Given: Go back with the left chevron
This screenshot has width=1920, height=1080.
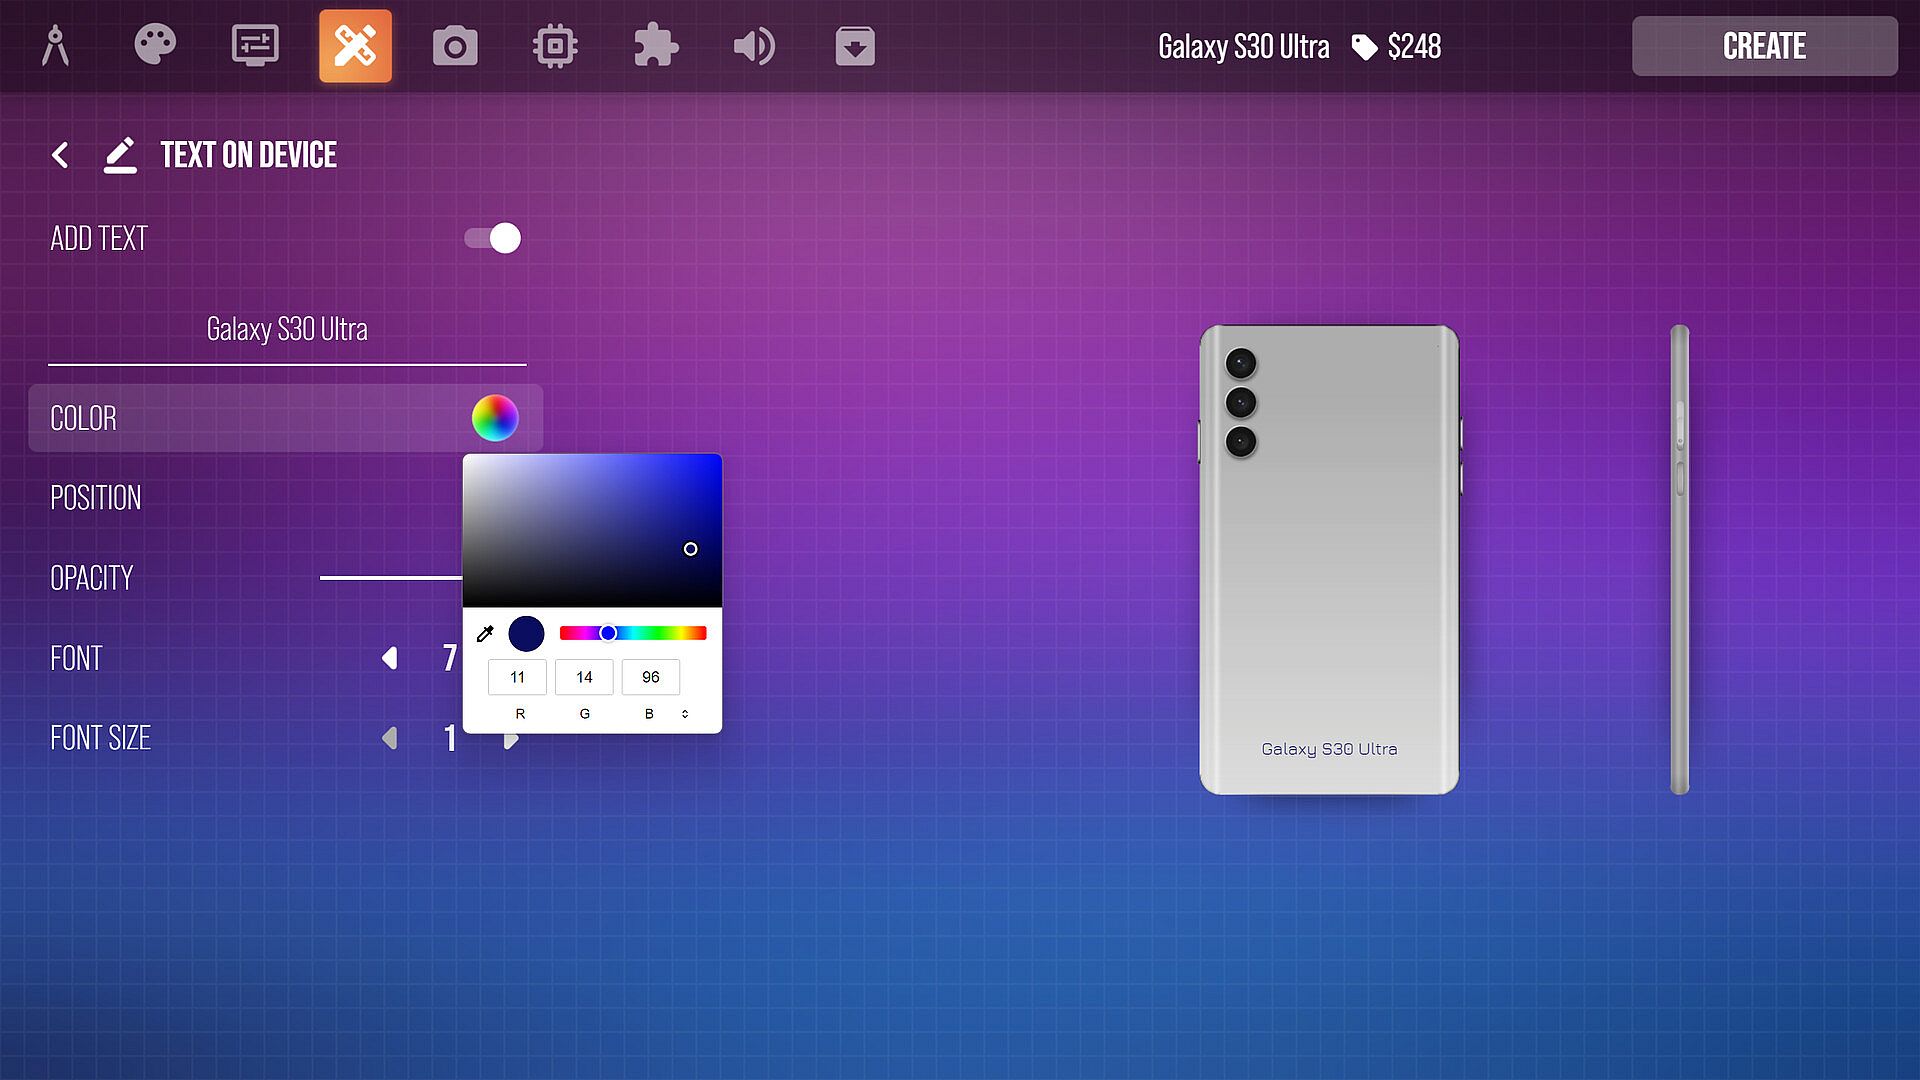Looking at the screenshot, I should 60,155.
